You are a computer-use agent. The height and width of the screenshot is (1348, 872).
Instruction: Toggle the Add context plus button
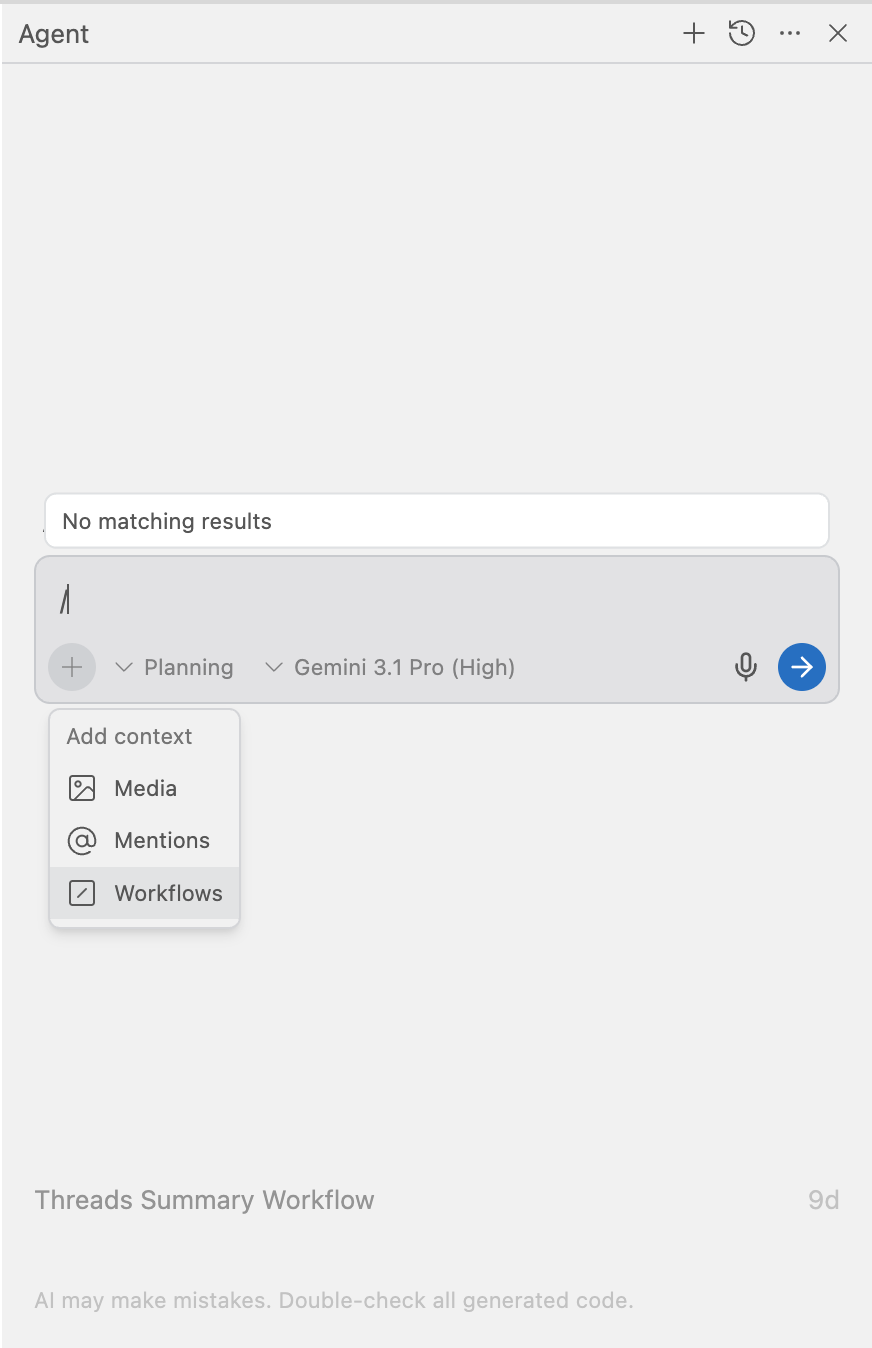(72, 667)
